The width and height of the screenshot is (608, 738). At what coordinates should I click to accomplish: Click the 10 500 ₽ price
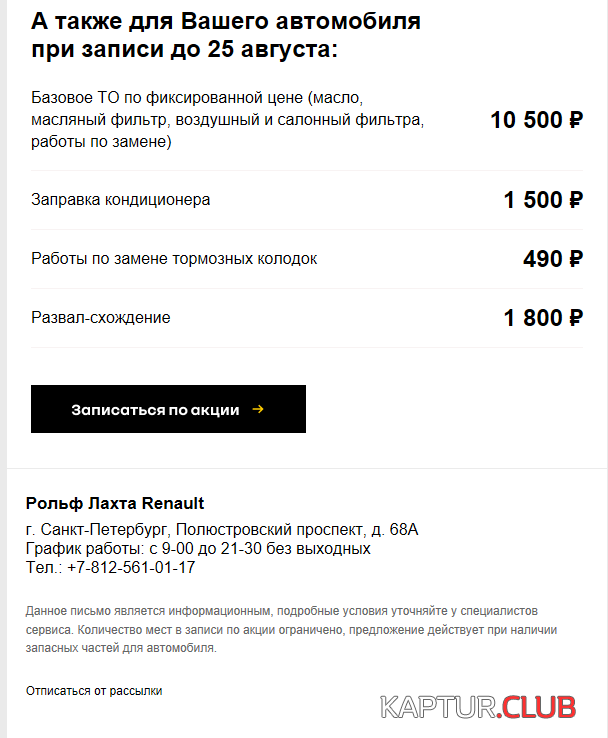536,121
